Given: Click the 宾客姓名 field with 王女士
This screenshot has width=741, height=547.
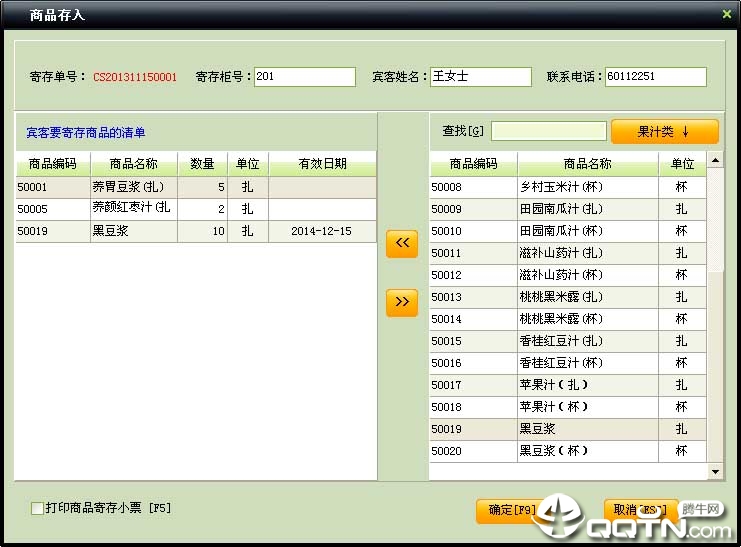Looking at the screenshot, I should 480,77.
